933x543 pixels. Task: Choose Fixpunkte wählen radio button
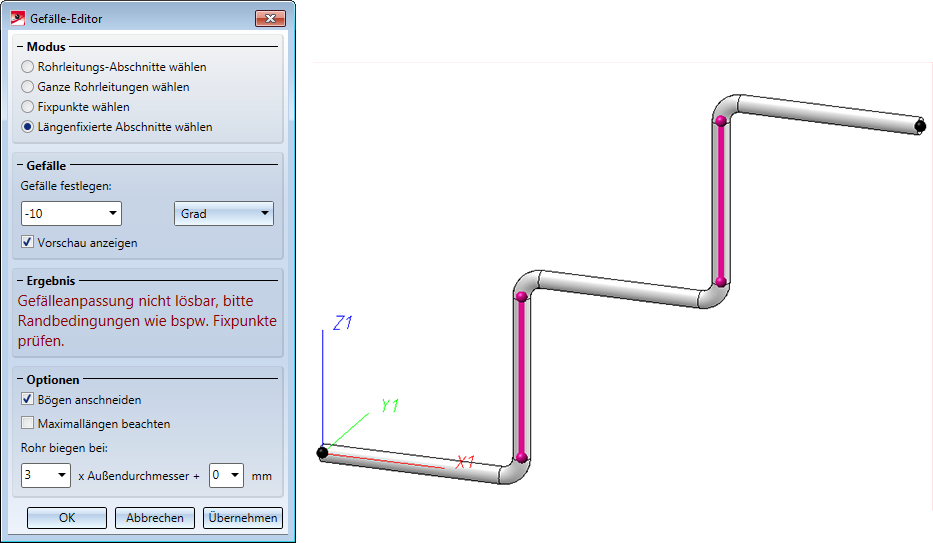tap(27, 107)
